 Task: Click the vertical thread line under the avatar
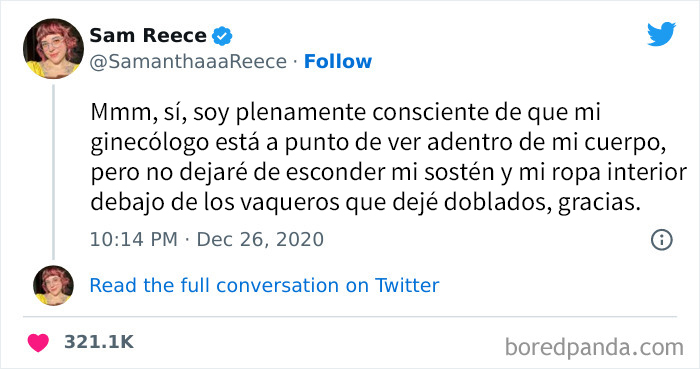pos(53,172)
